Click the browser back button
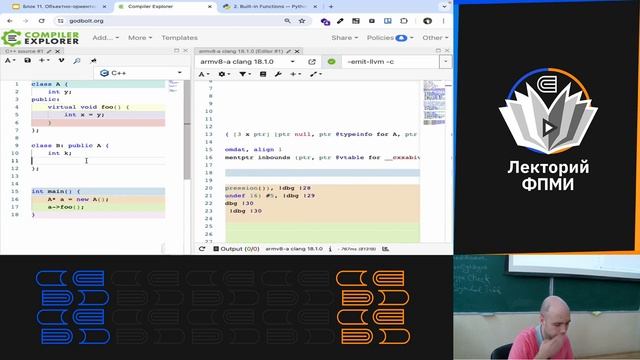Image resolution: width=640 pixels, height=360 pixels. coord(10,21)
